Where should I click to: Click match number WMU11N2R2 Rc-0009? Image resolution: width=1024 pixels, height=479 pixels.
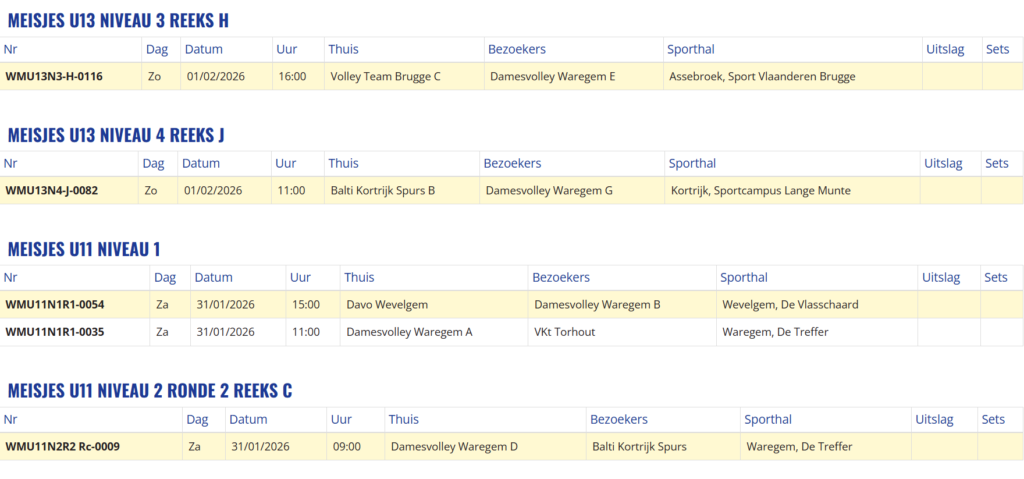(63, 446)
